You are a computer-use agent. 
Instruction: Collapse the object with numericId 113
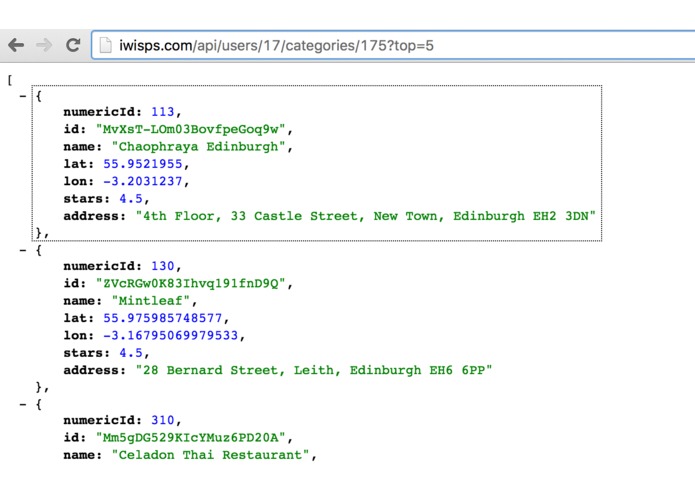click(x=23, y=96)
